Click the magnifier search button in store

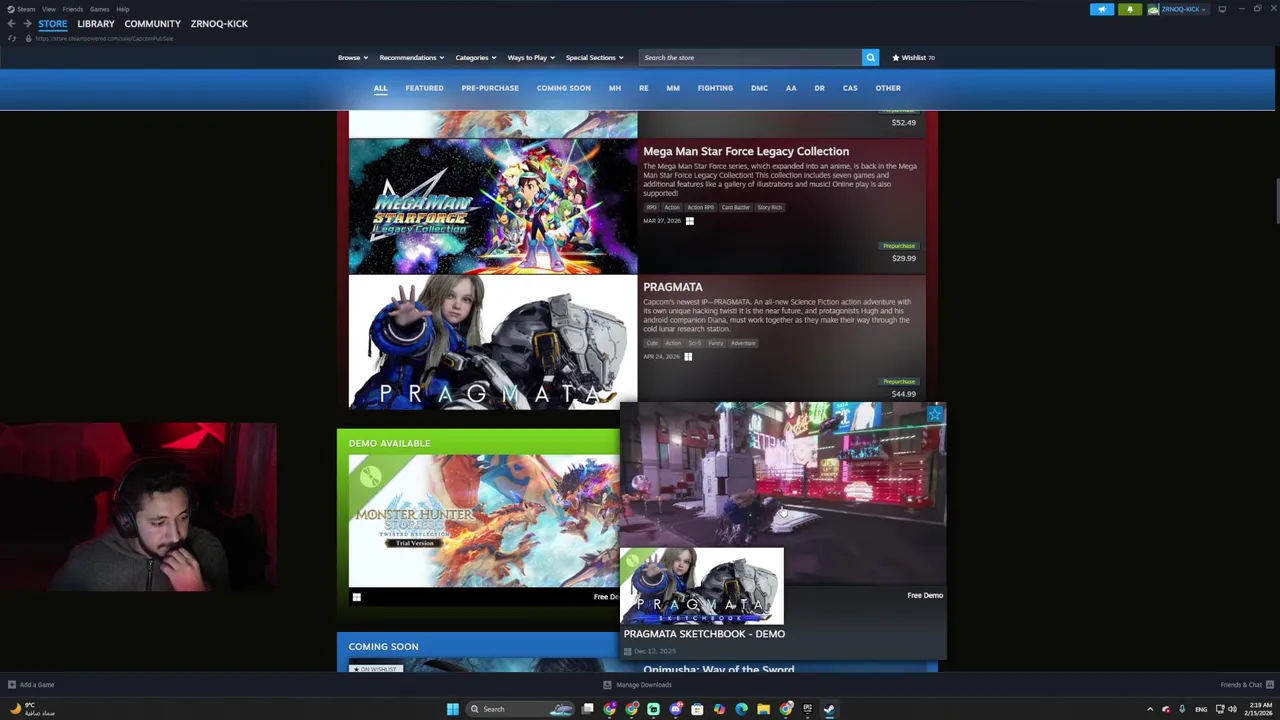tap(870, 57)
